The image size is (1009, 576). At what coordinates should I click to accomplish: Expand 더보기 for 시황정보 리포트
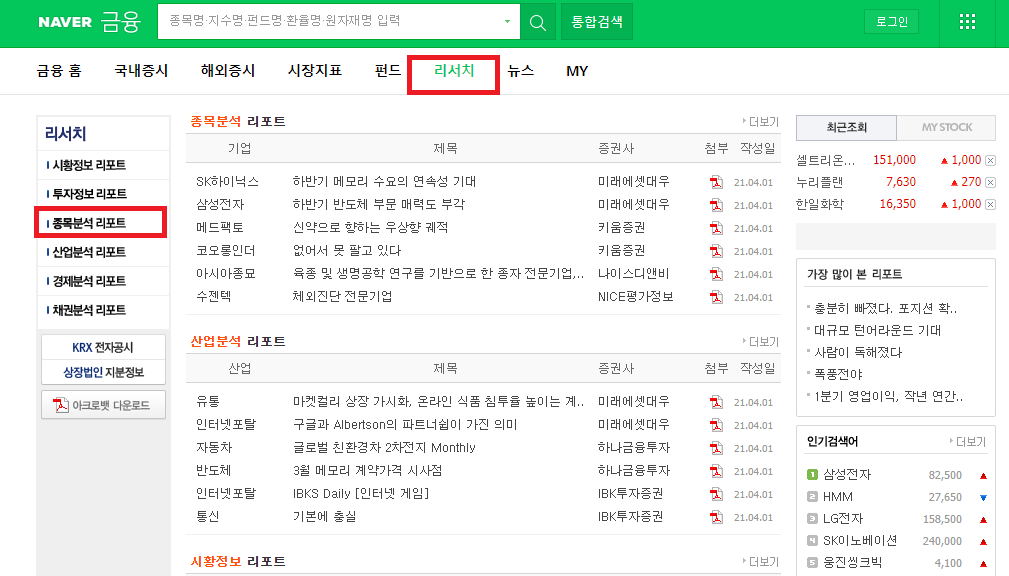coord(761,562)
